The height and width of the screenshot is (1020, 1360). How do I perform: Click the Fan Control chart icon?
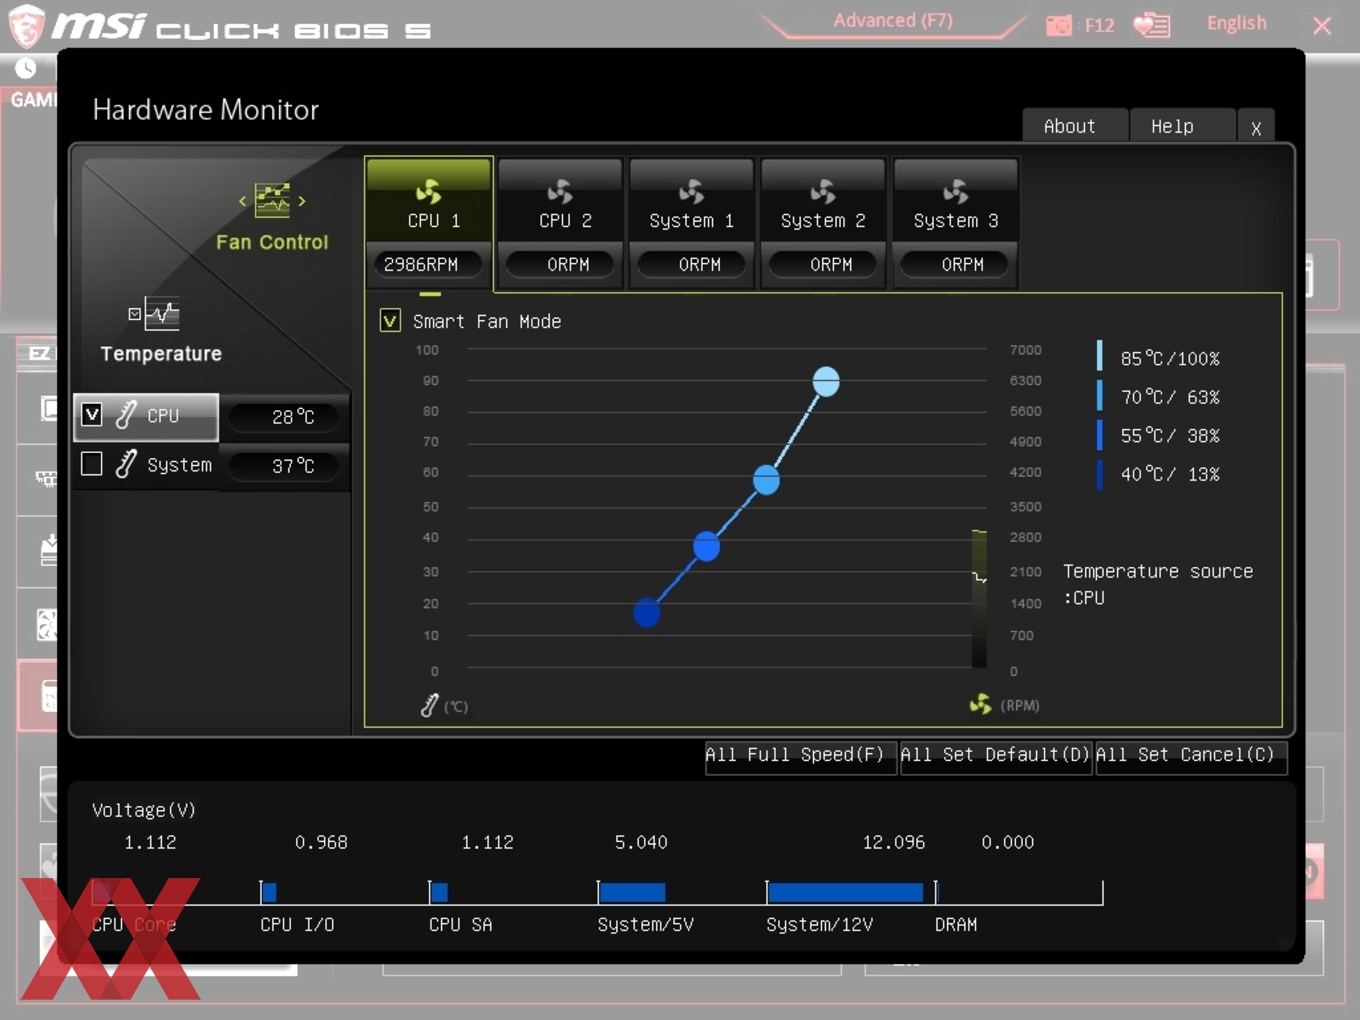272,200
